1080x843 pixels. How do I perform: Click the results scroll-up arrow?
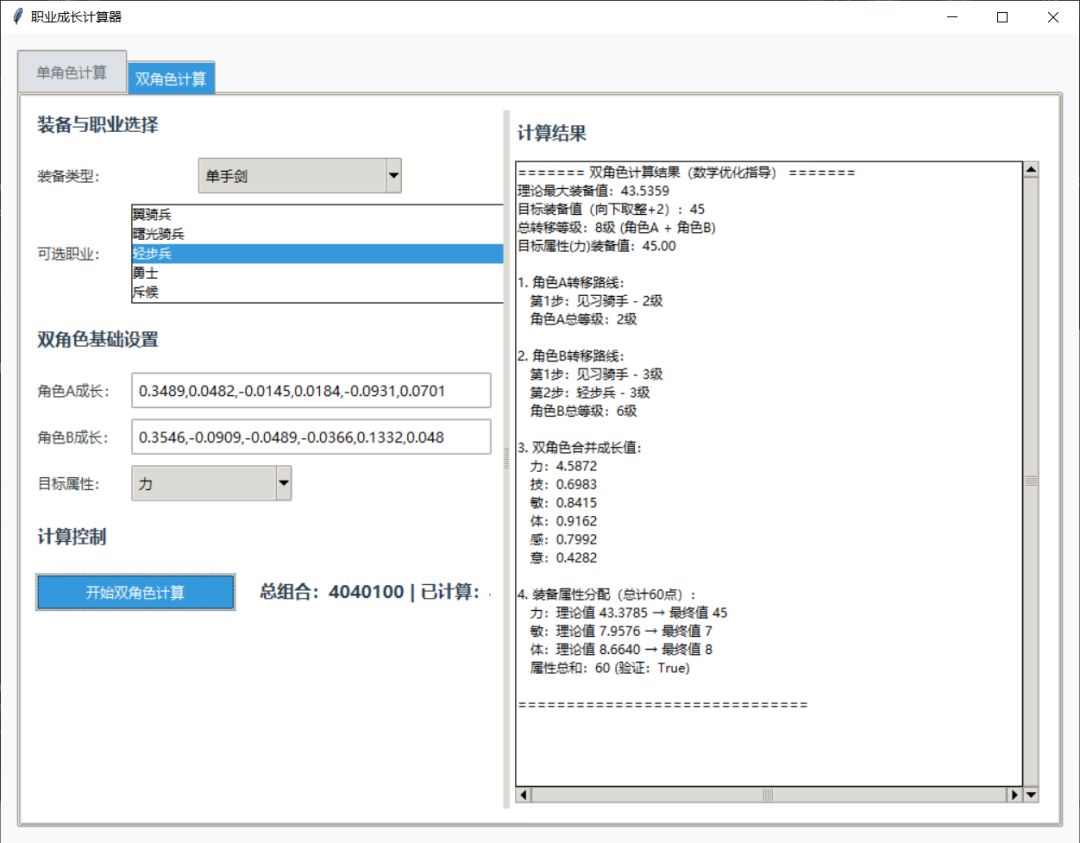1031,169
